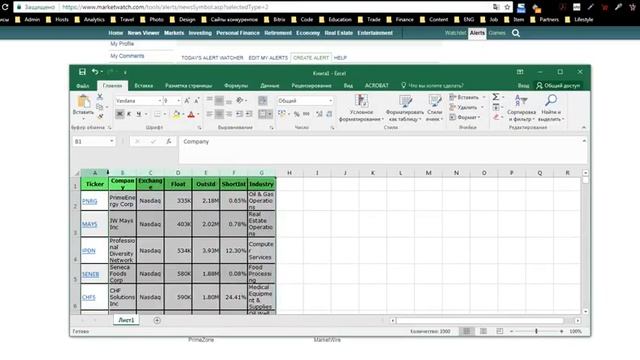Image resolution: width=640 pixels, height=360 pixels.
Task: Undo the last action in Excel
Action: (95, 72)
